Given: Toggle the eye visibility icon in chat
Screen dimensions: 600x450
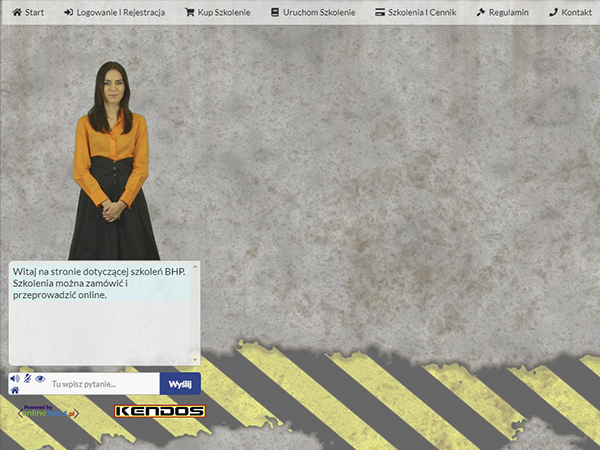Looking at the screenshot, I should click(40, 378).
